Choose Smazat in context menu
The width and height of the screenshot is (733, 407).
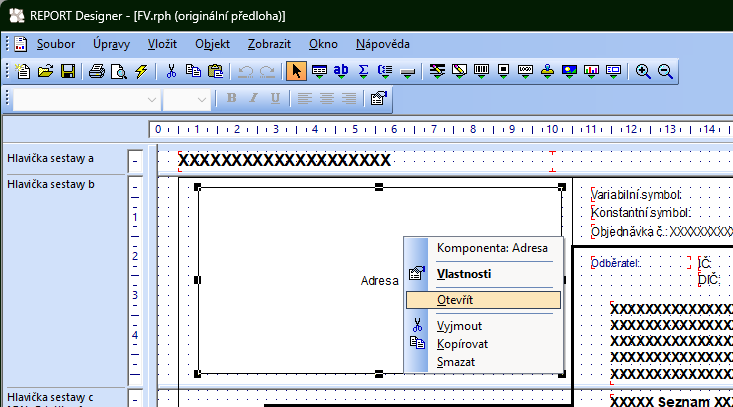[x=483, y=362]
